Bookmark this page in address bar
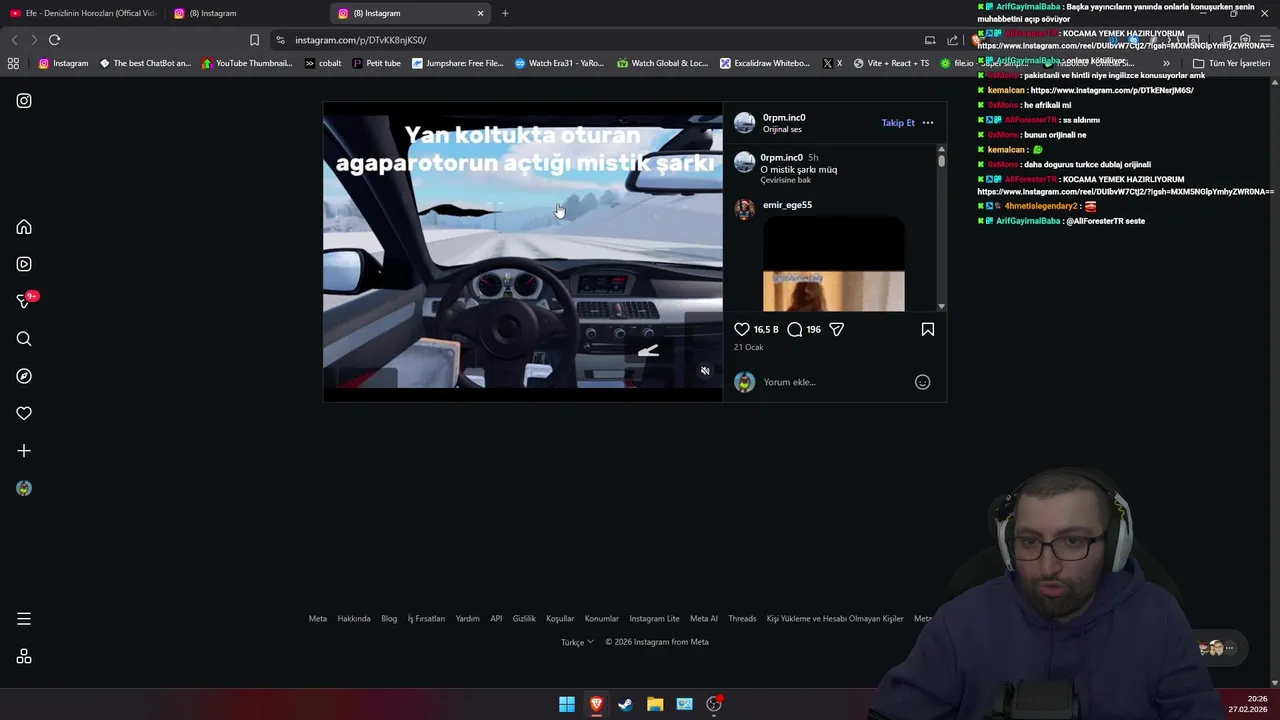The width and height of the screenshot is (1280, 720). (254, 40)
